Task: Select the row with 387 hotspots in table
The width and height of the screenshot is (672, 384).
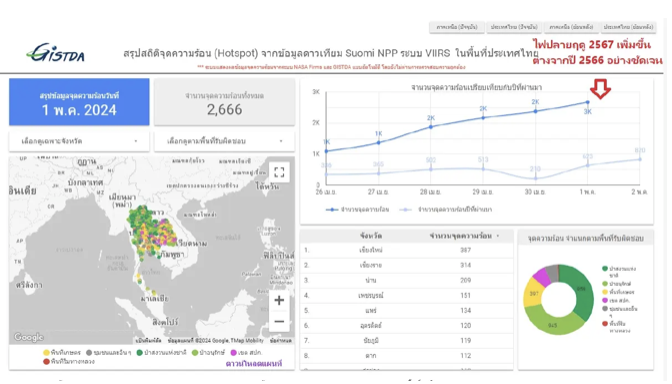Action: 407,250
